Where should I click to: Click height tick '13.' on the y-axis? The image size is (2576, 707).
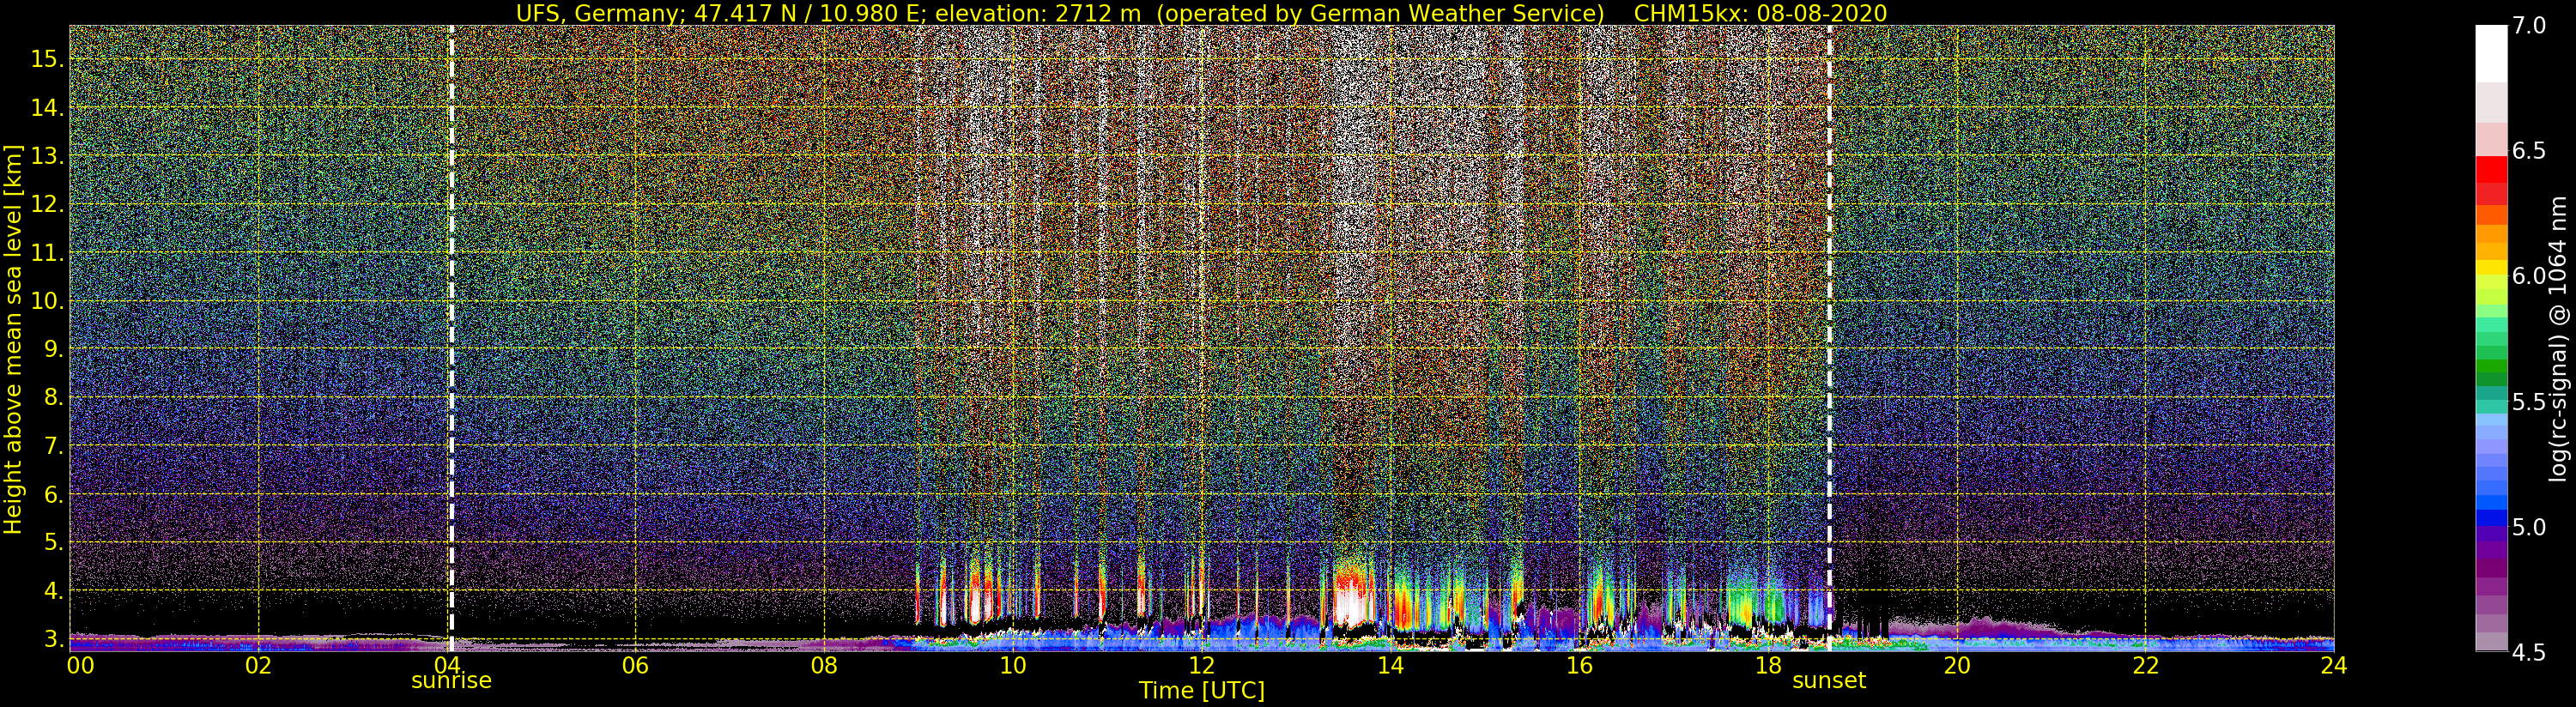click(x=47, y=156)
